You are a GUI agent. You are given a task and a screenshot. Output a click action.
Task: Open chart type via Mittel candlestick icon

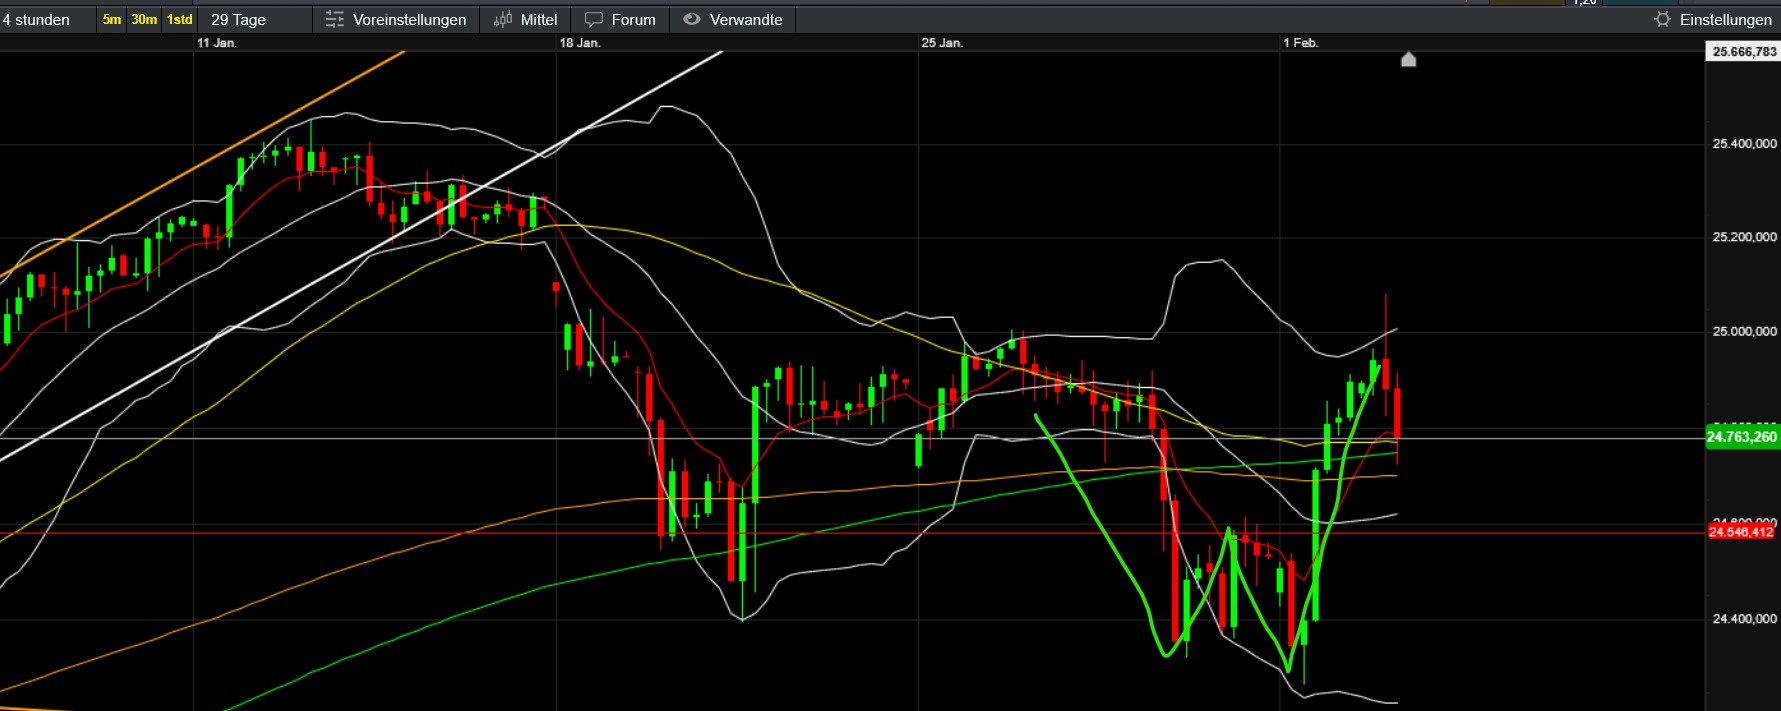[x=503, y=20]
